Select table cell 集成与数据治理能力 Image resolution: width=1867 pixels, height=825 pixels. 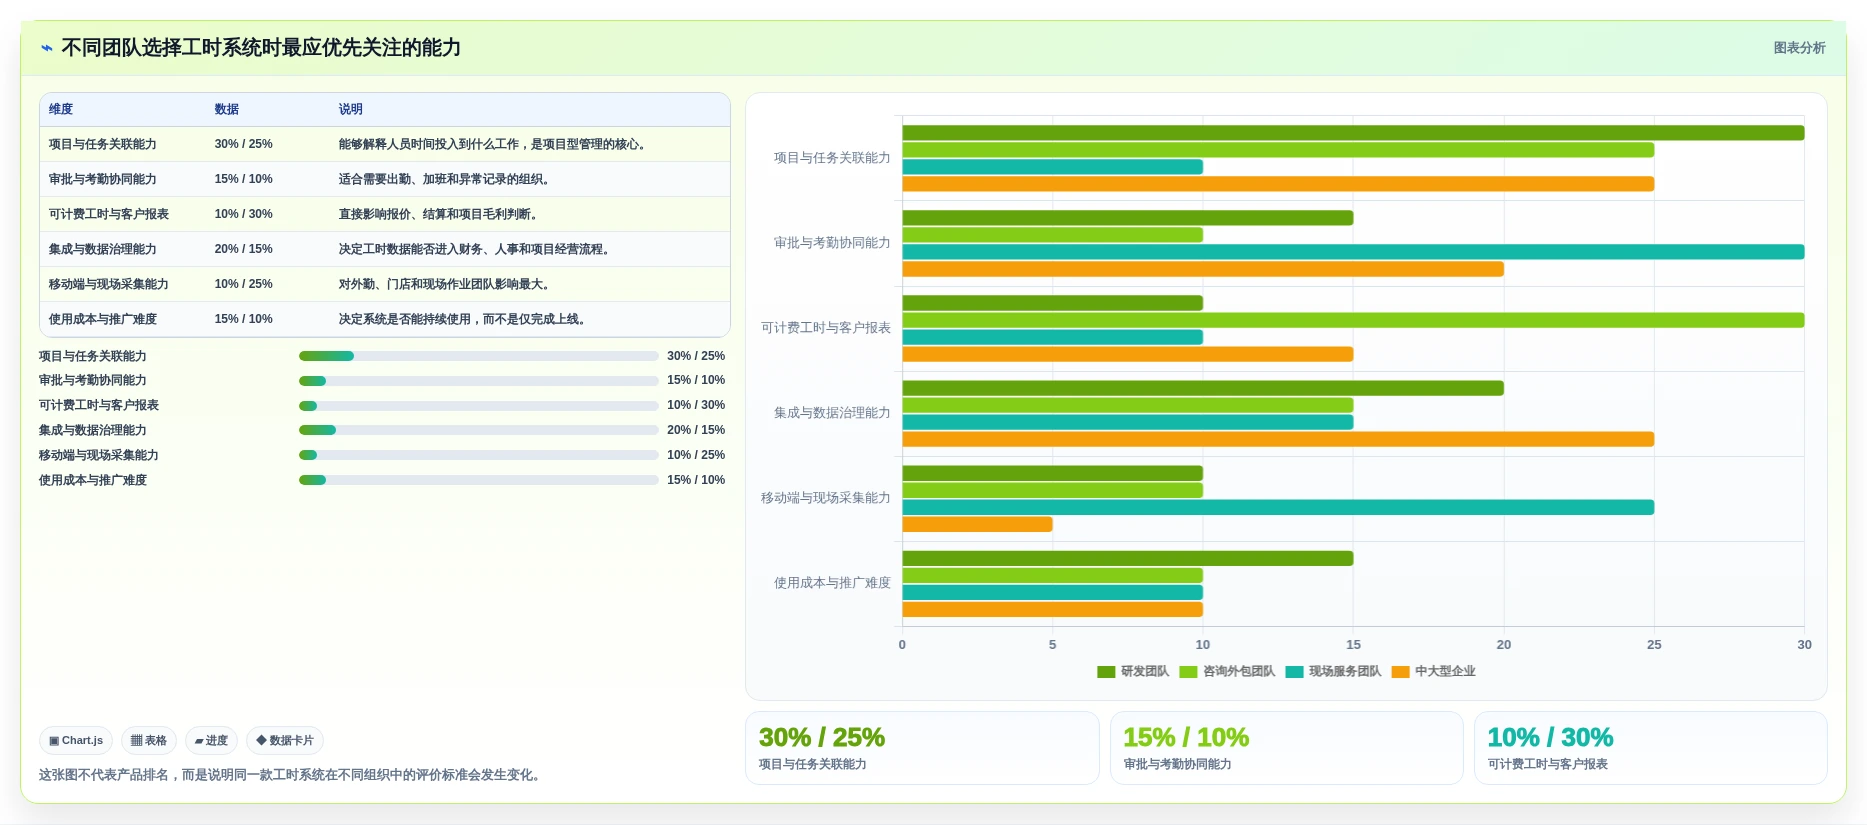(x=103, y=249)
